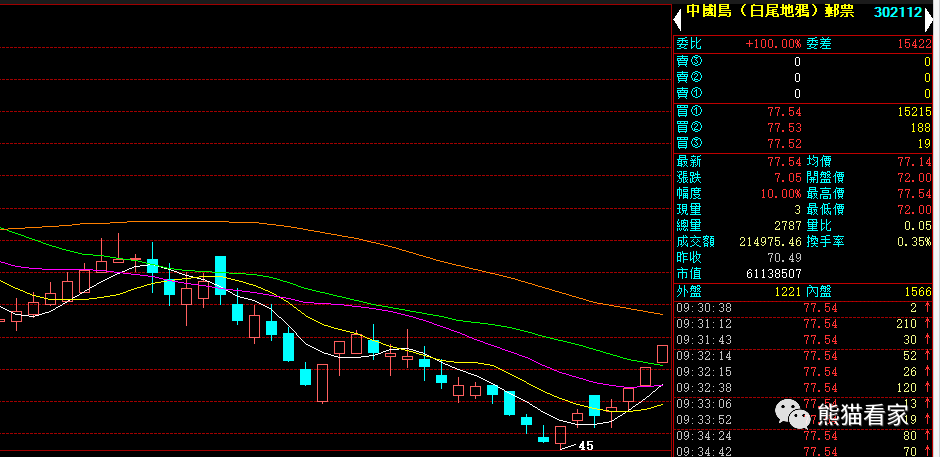
Task: Click the 賣① ask row label
Action: pos(689,94)
